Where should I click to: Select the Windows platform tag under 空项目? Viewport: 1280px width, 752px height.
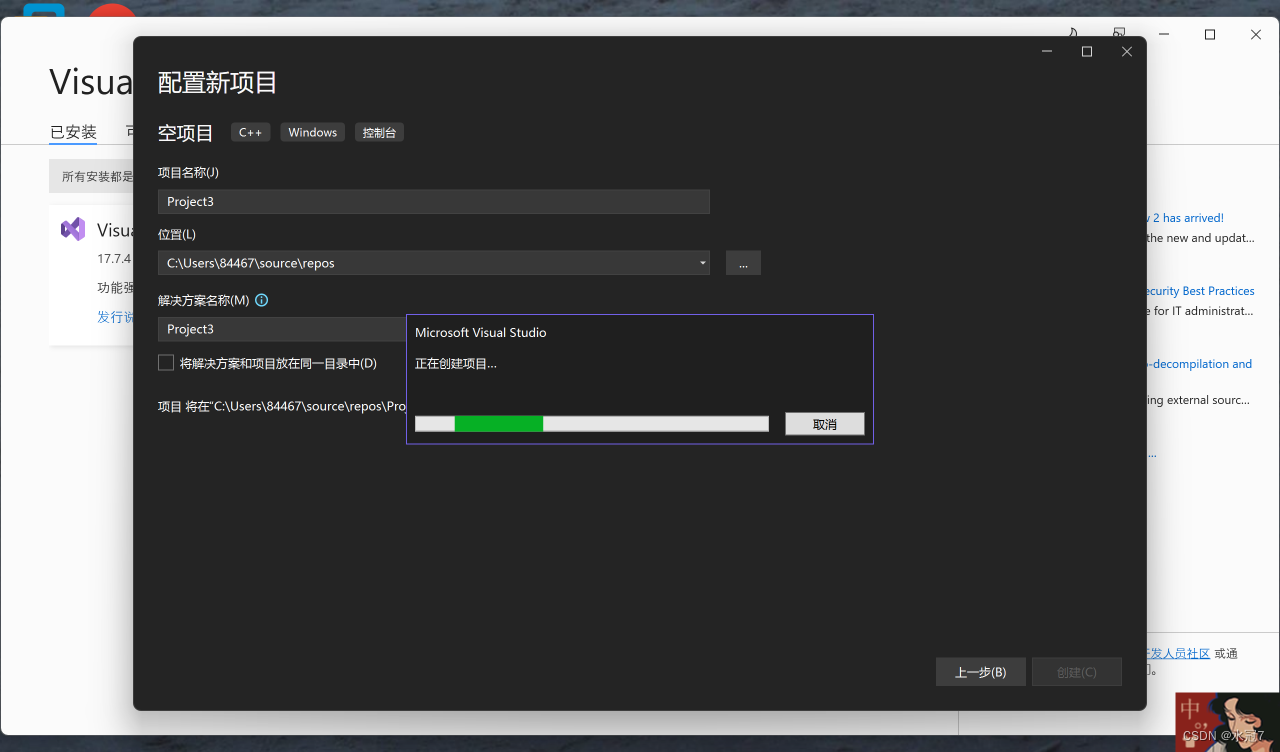[x=312, y=131]
